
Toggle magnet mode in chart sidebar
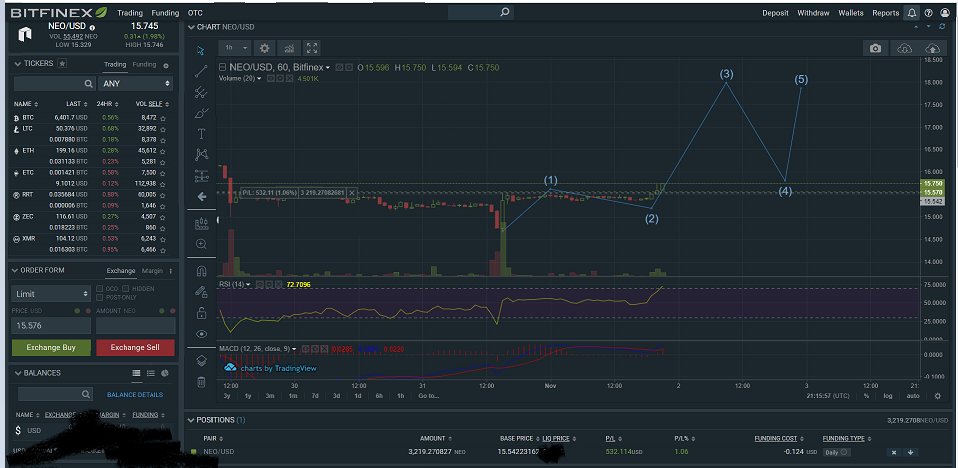pos(201,271)
